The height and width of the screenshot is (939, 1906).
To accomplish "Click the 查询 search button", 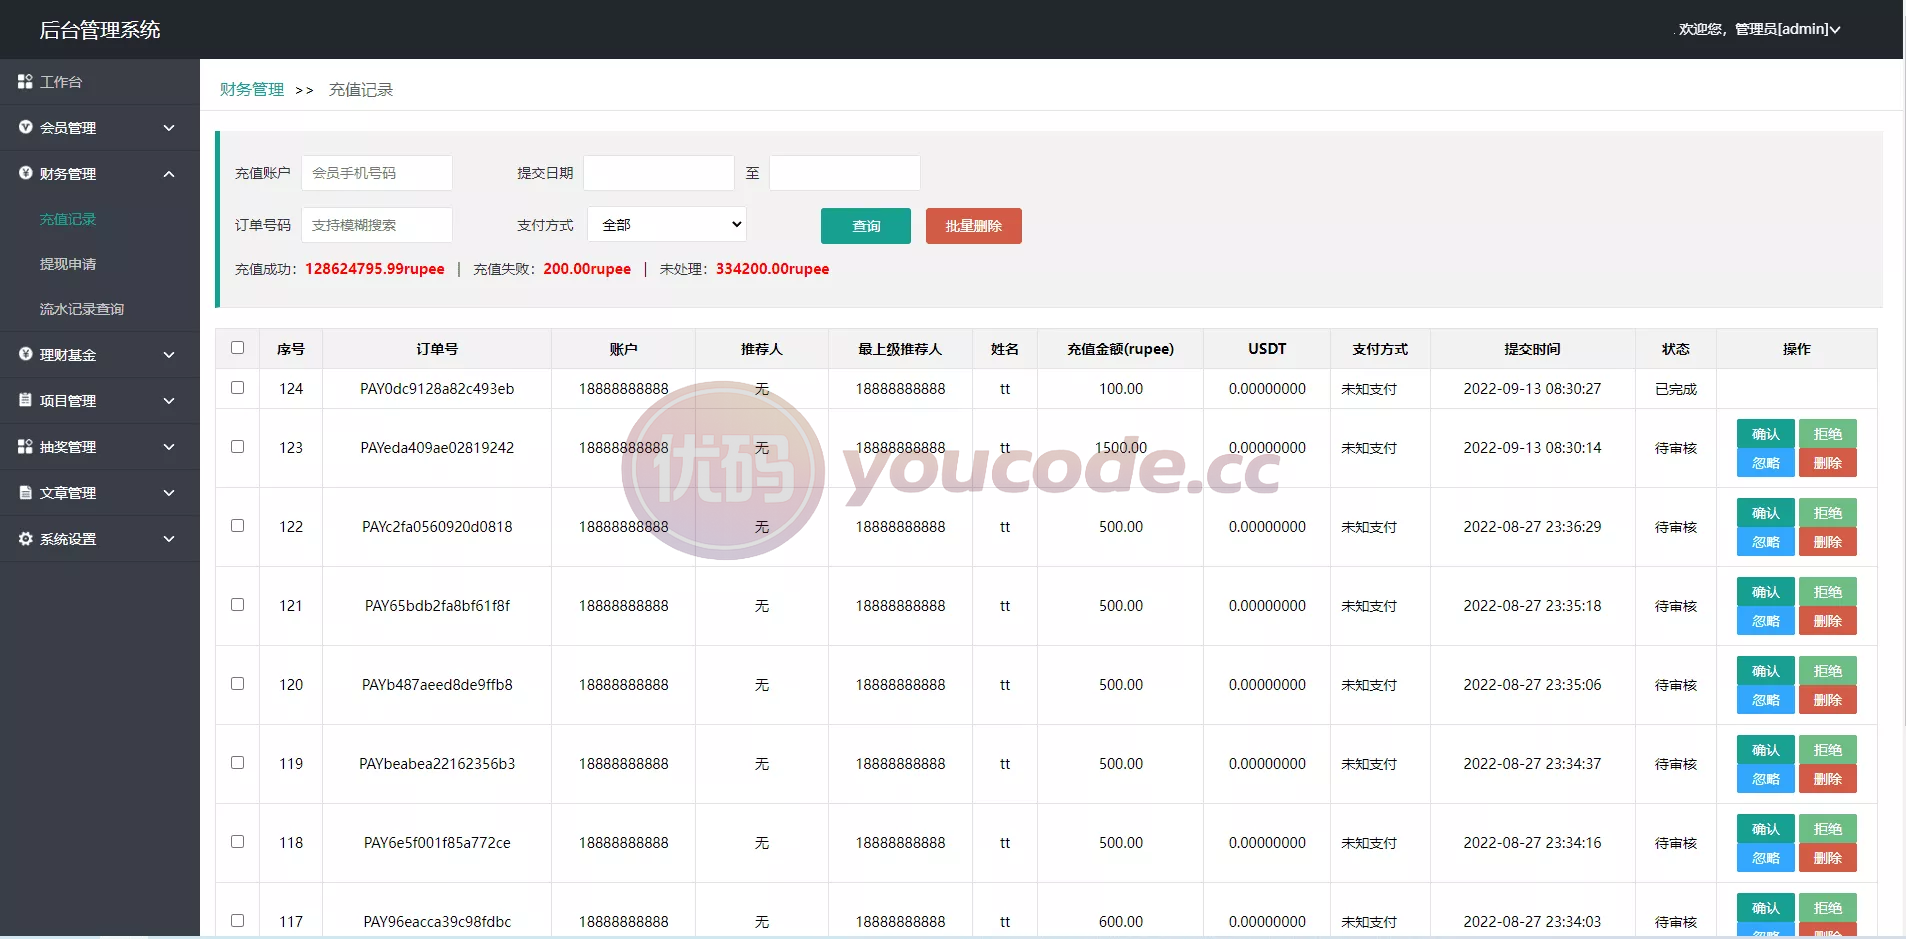I will pos(866,226).
